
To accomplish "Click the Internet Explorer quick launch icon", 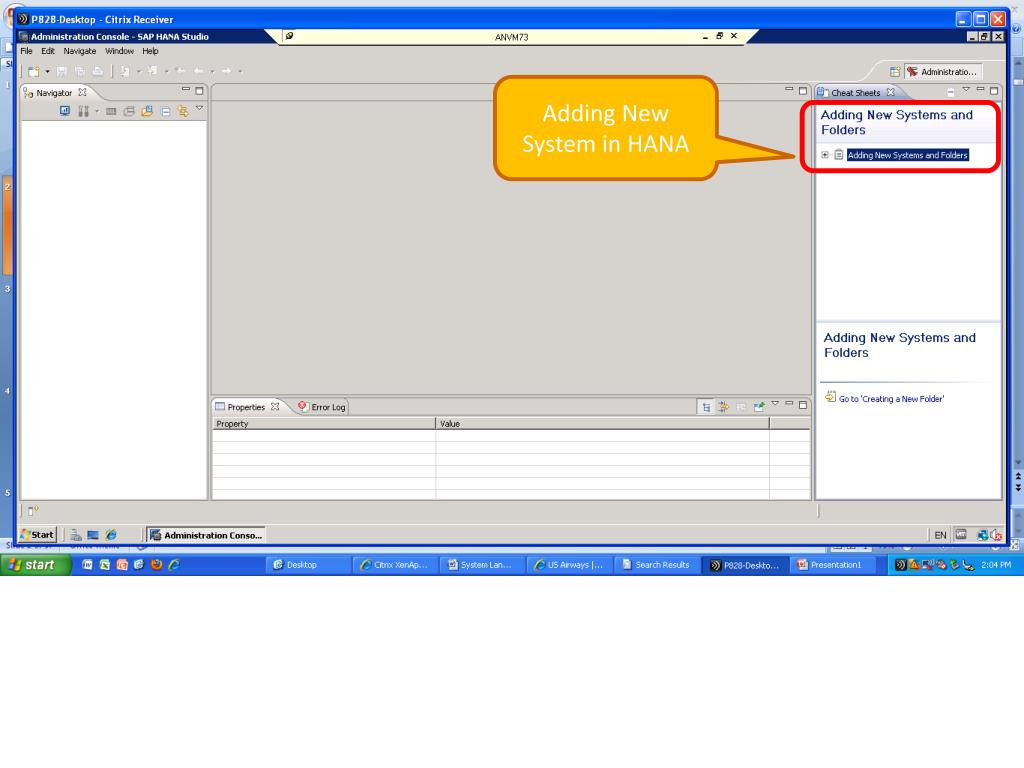I will point(174,565).
